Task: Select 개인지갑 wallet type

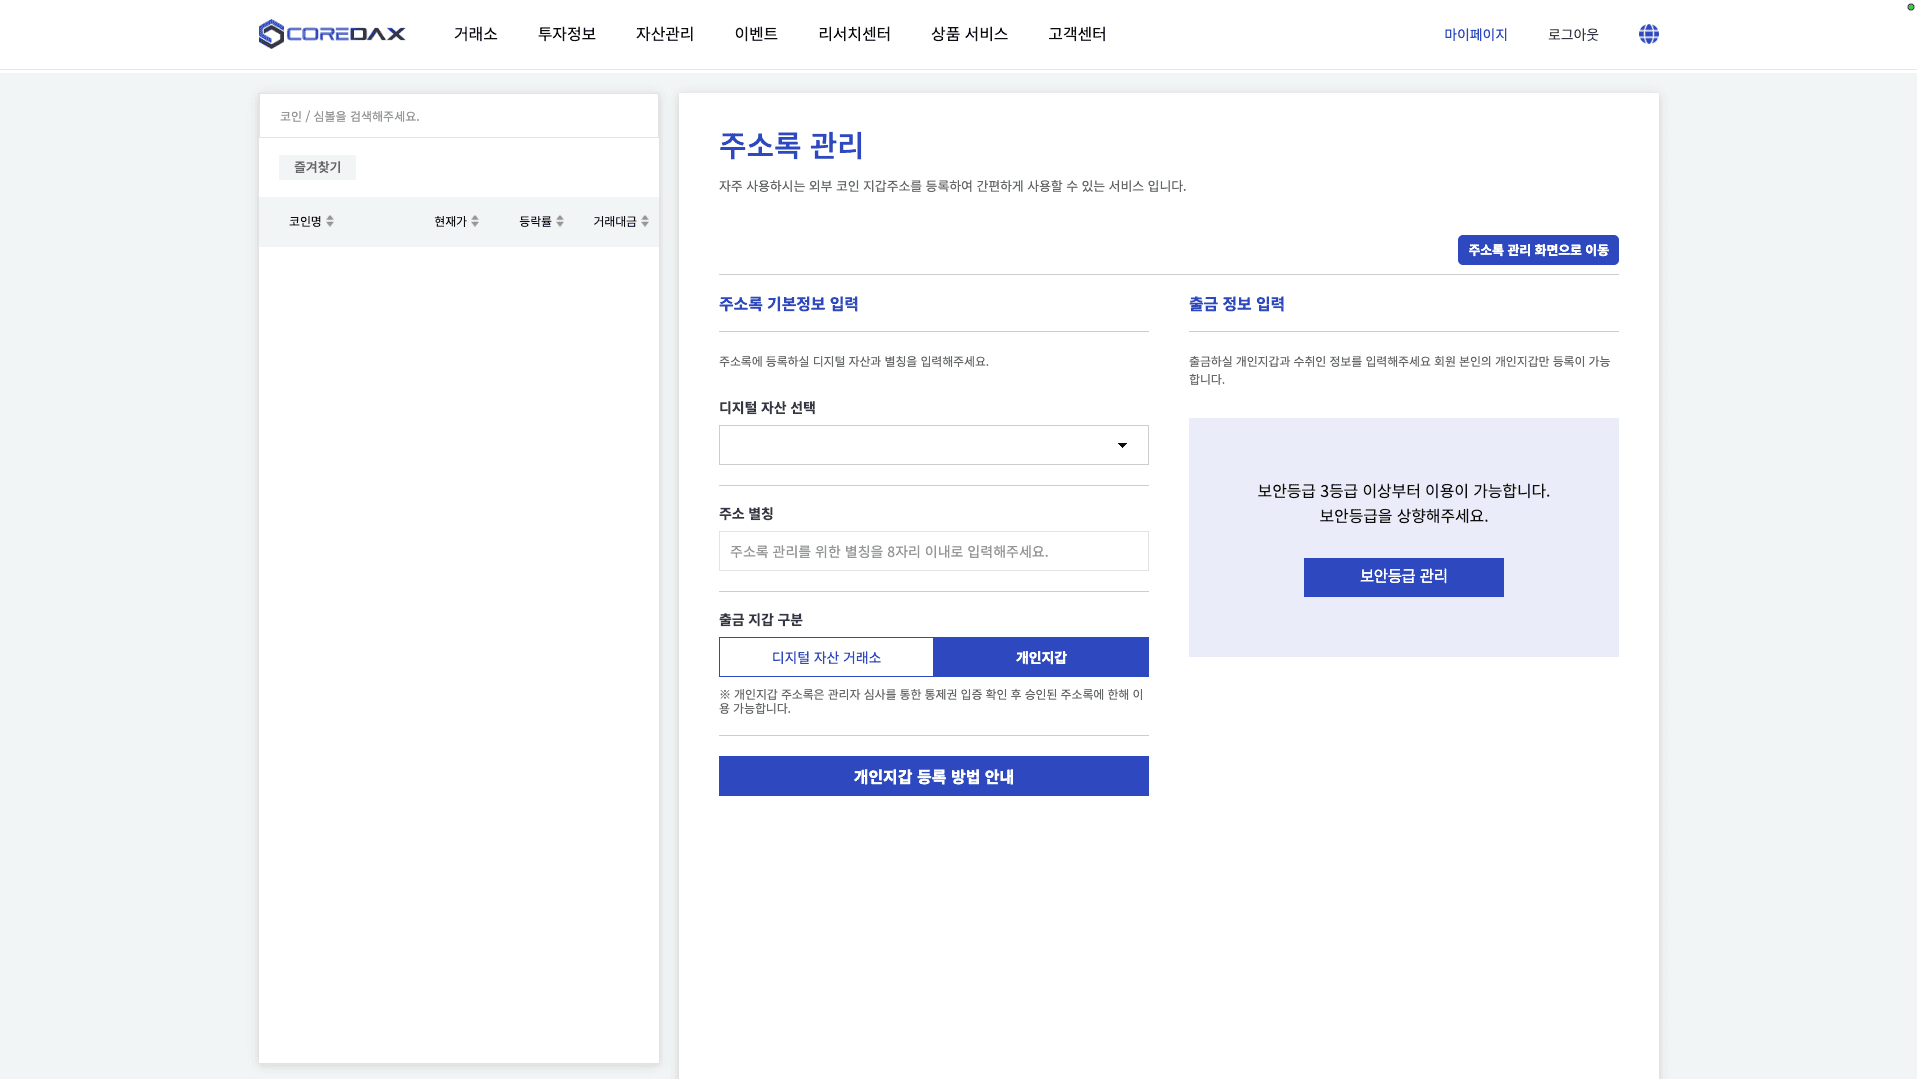Action: coord(1041,657)
